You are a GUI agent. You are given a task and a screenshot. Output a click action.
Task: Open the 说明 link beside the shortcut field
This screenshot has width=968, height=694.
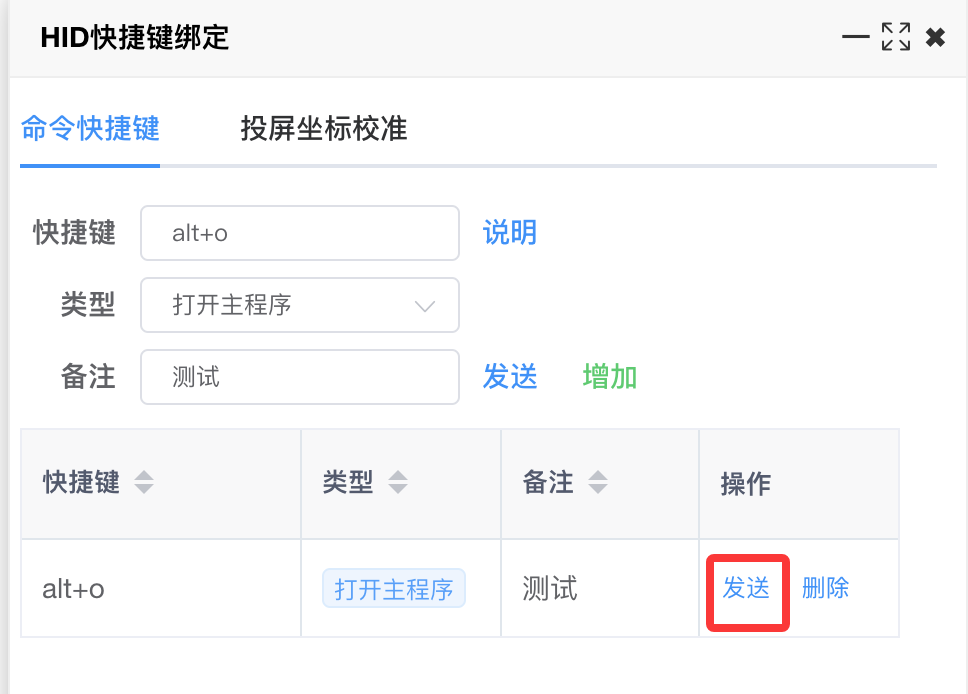click(510, 233)
